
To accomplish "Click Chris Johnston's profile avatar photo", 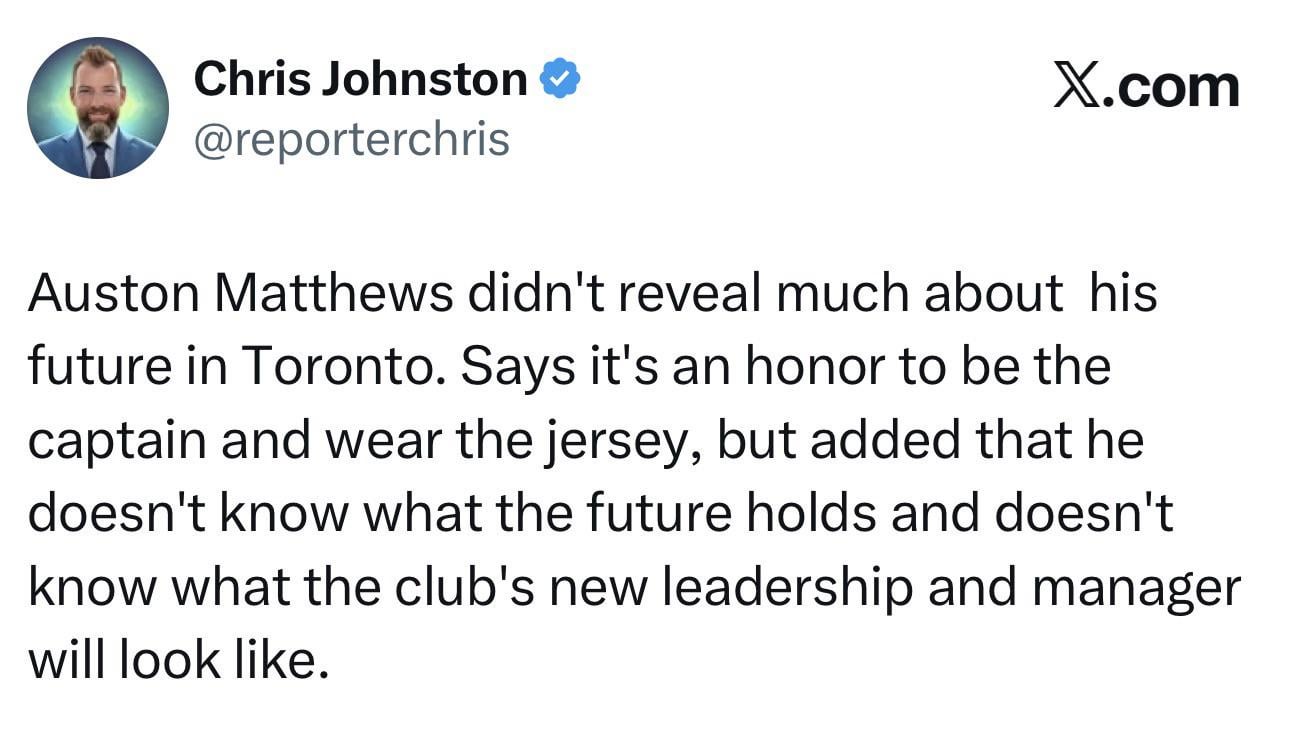I will 98,108.
